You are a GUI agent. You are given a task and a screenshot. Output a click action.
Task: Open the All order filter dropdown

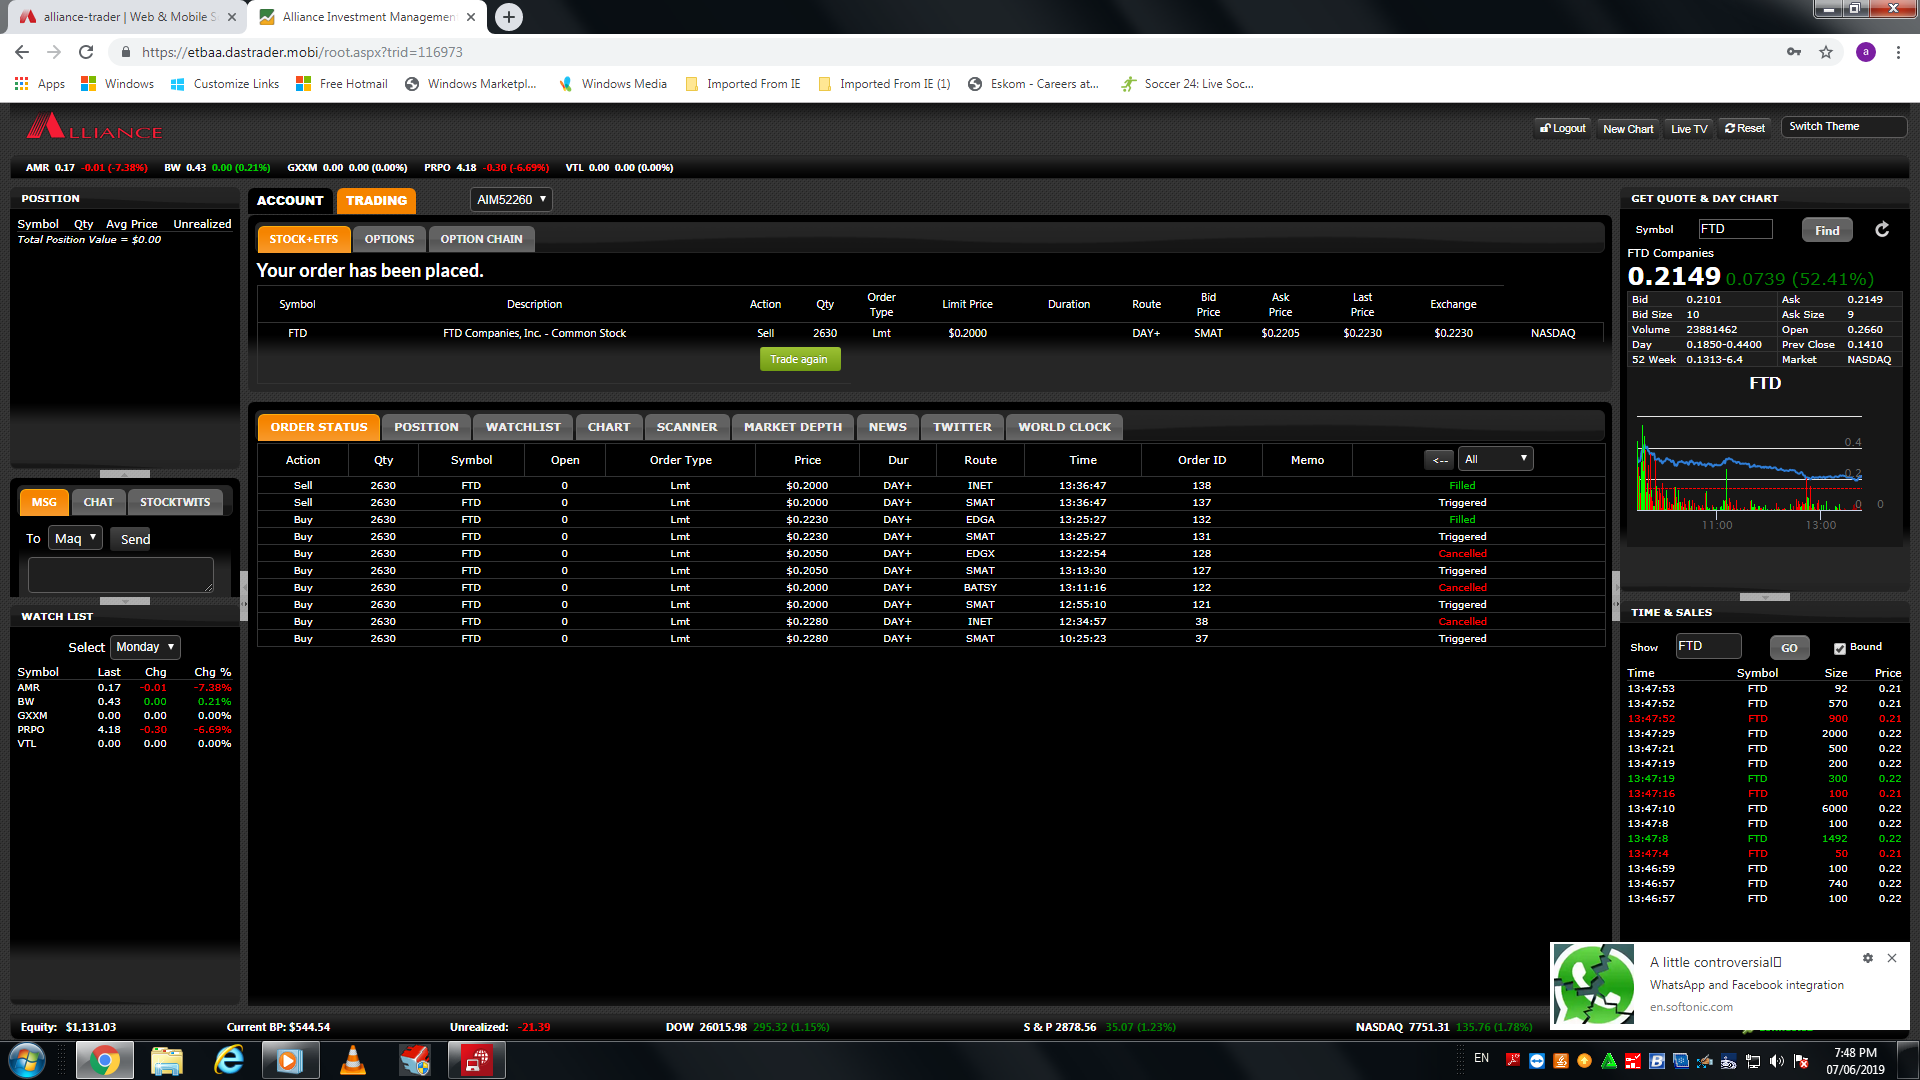click(x=1495, y=459)
